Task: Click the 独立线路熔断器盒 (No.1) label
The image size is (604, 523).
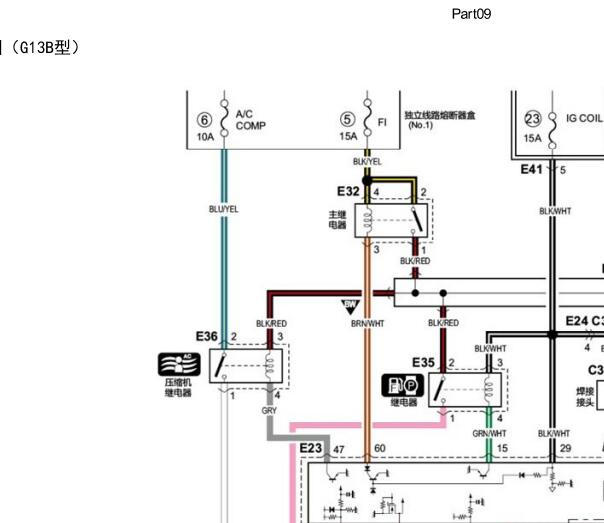Action: pos(440,120)
